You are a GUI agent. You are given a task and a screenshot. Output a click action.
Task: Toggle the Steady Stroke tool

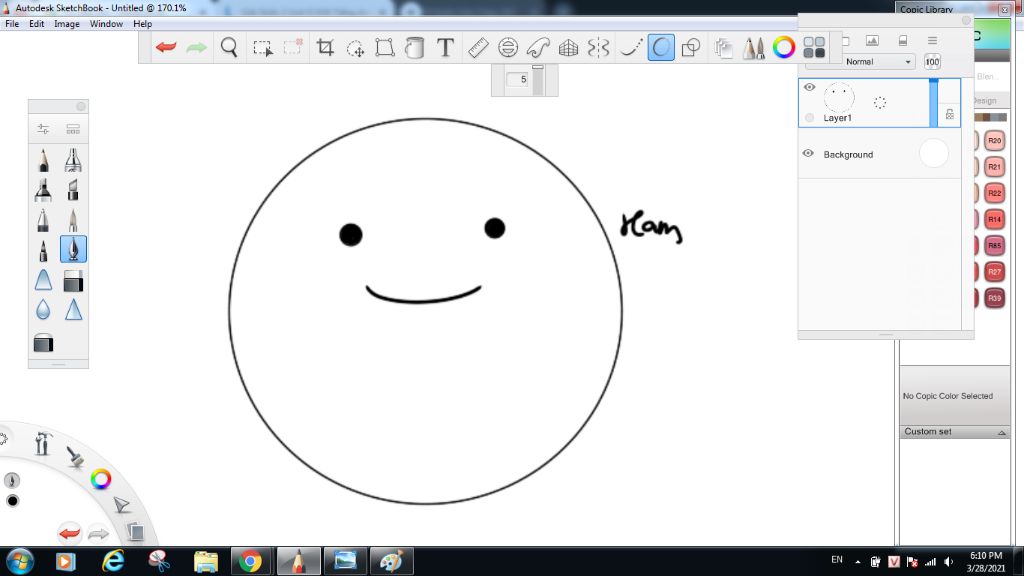(630, 47)
